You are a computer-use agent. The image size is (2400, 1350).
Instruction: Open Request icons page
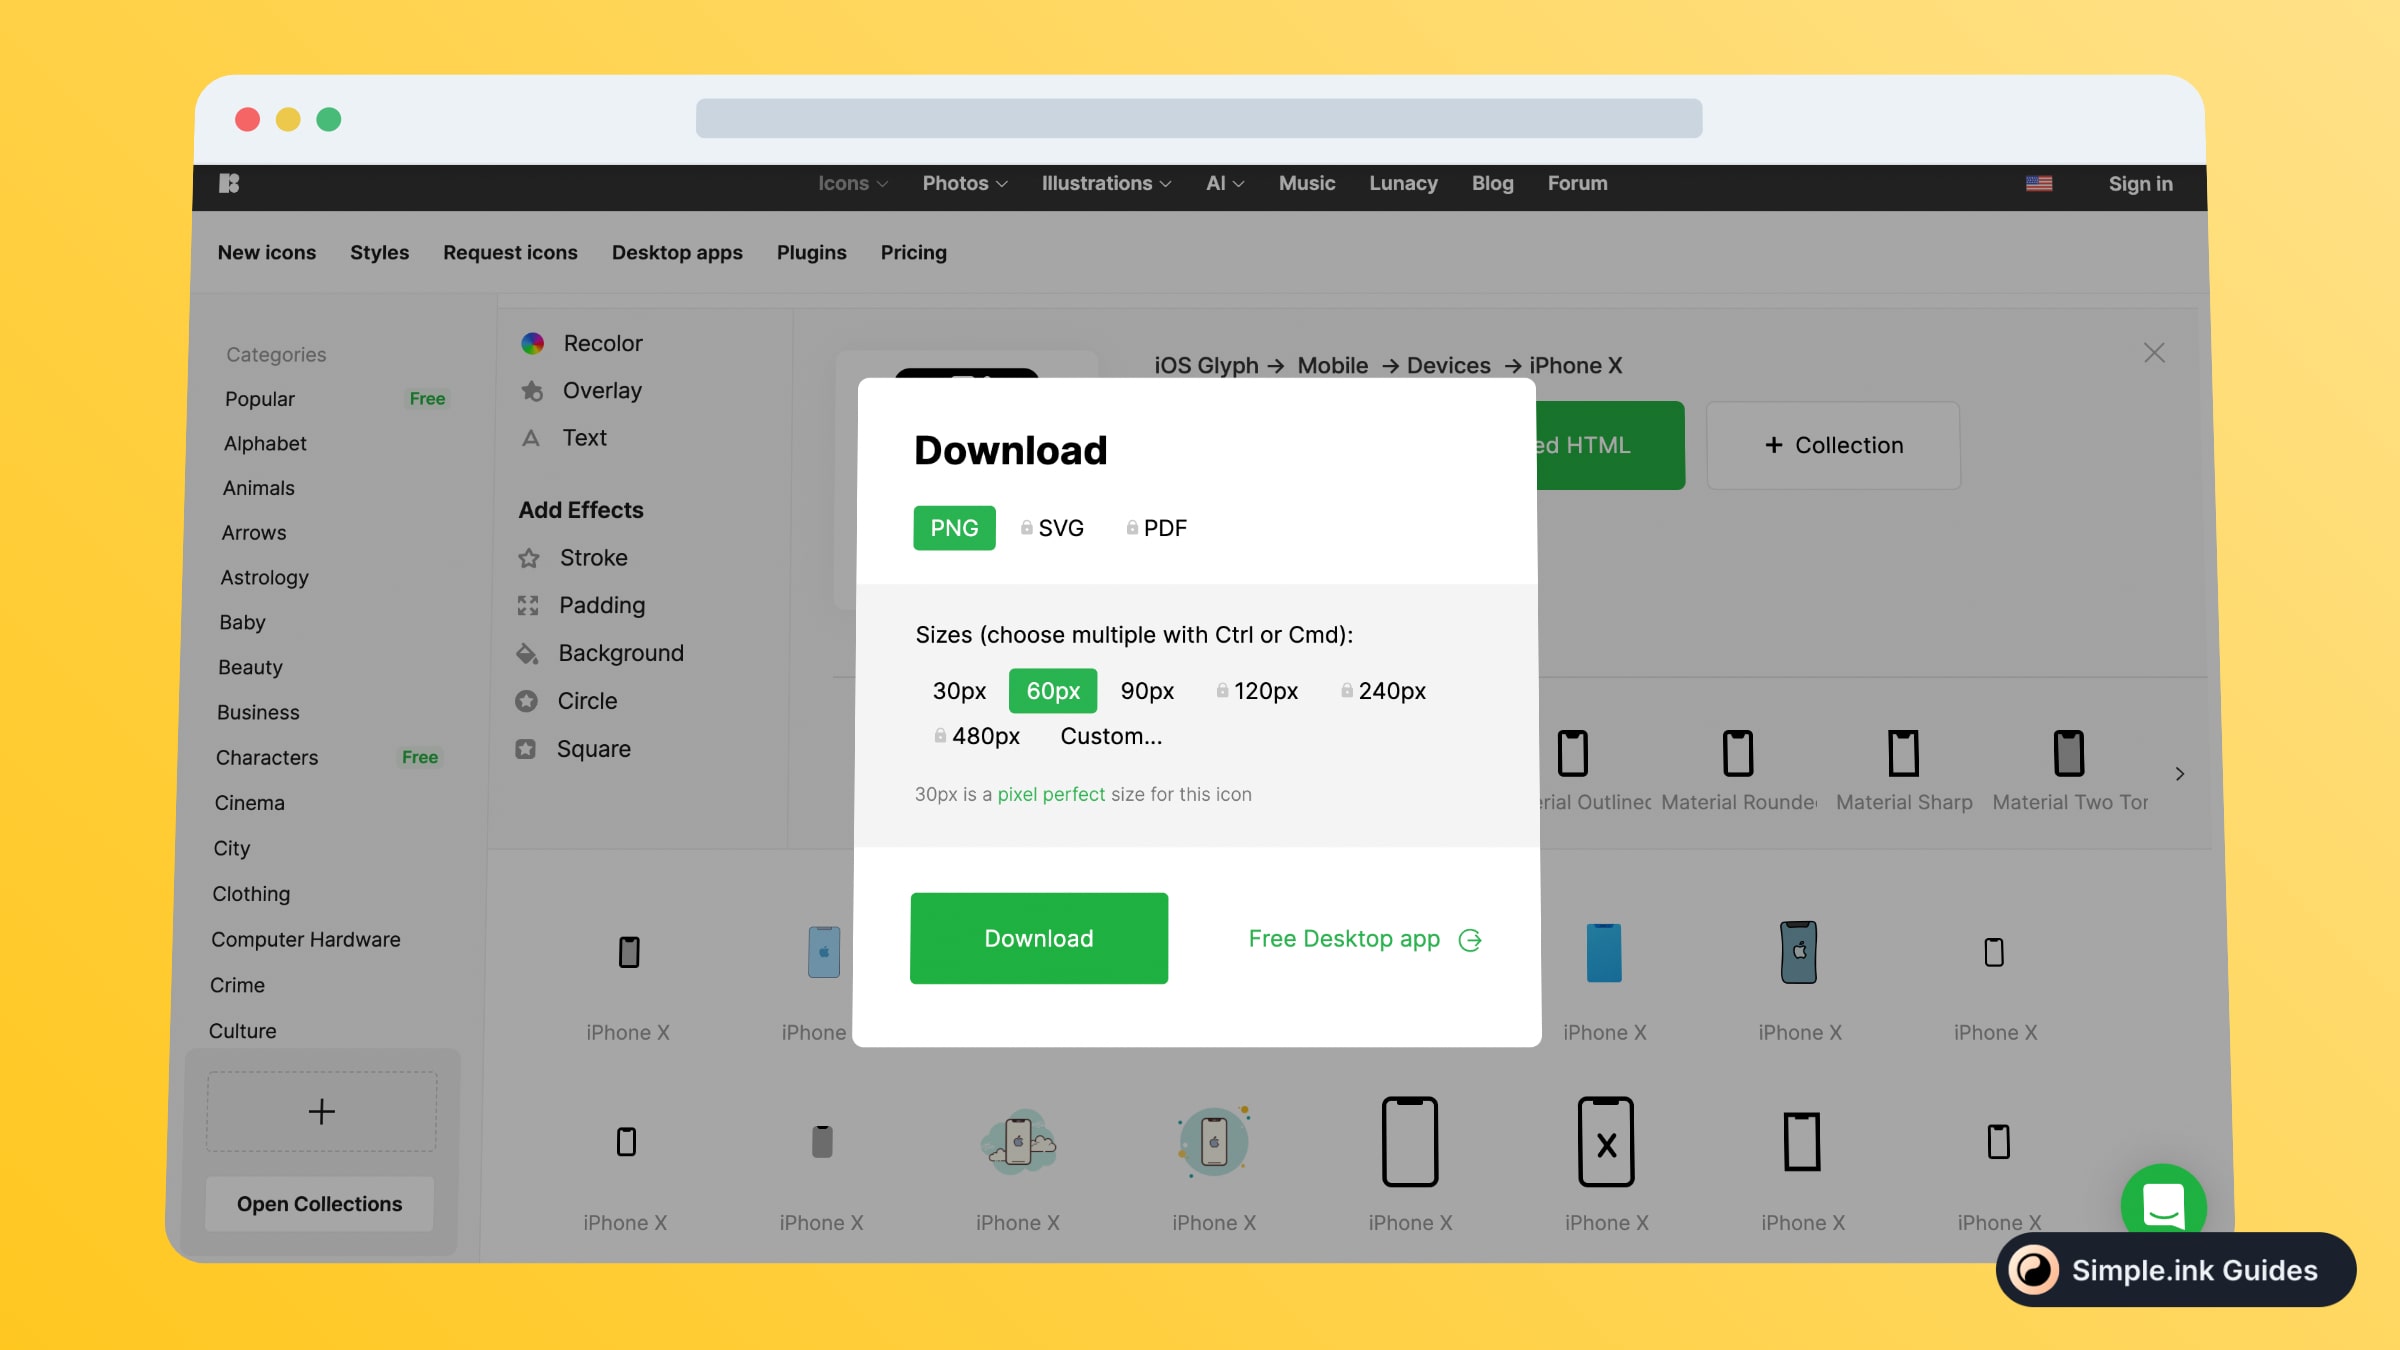(x=510, y=253)
